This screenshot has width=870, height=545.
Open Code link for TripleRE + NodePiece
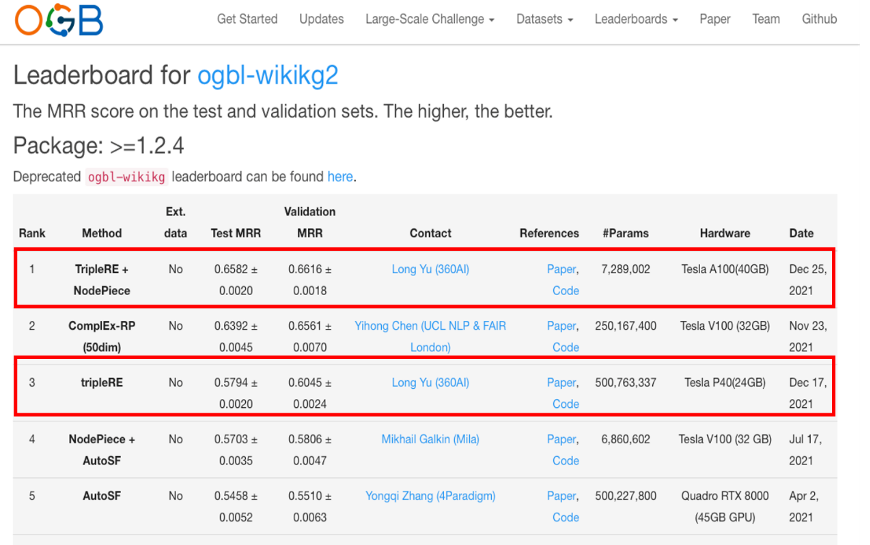click(565, 291)
